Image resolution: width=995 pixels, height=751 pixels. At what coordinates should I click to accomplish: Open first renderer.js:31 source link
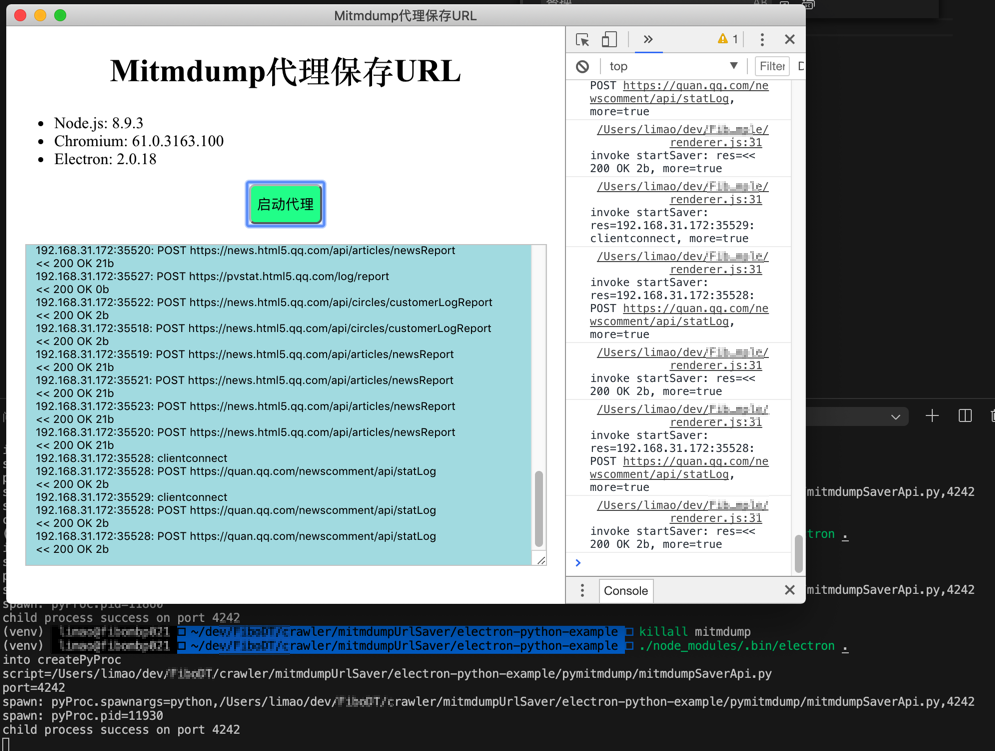point(716,142)
